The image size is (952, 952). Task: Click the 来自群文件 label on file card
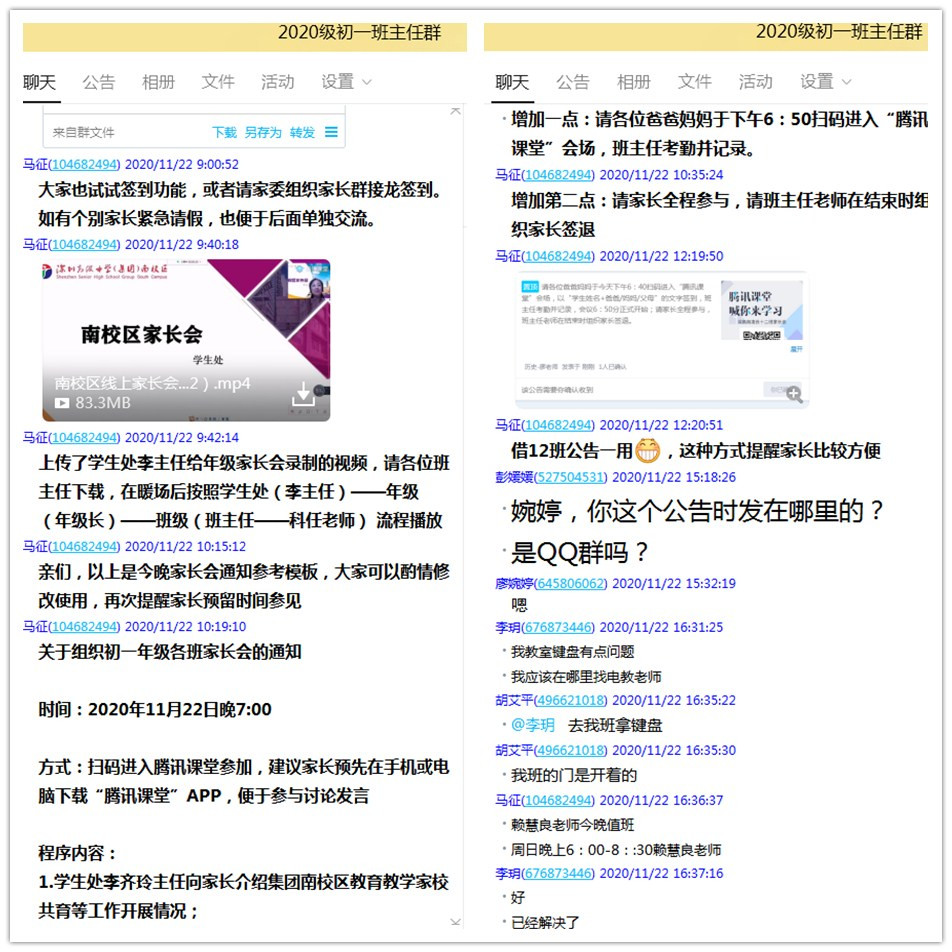click(83, 132)
